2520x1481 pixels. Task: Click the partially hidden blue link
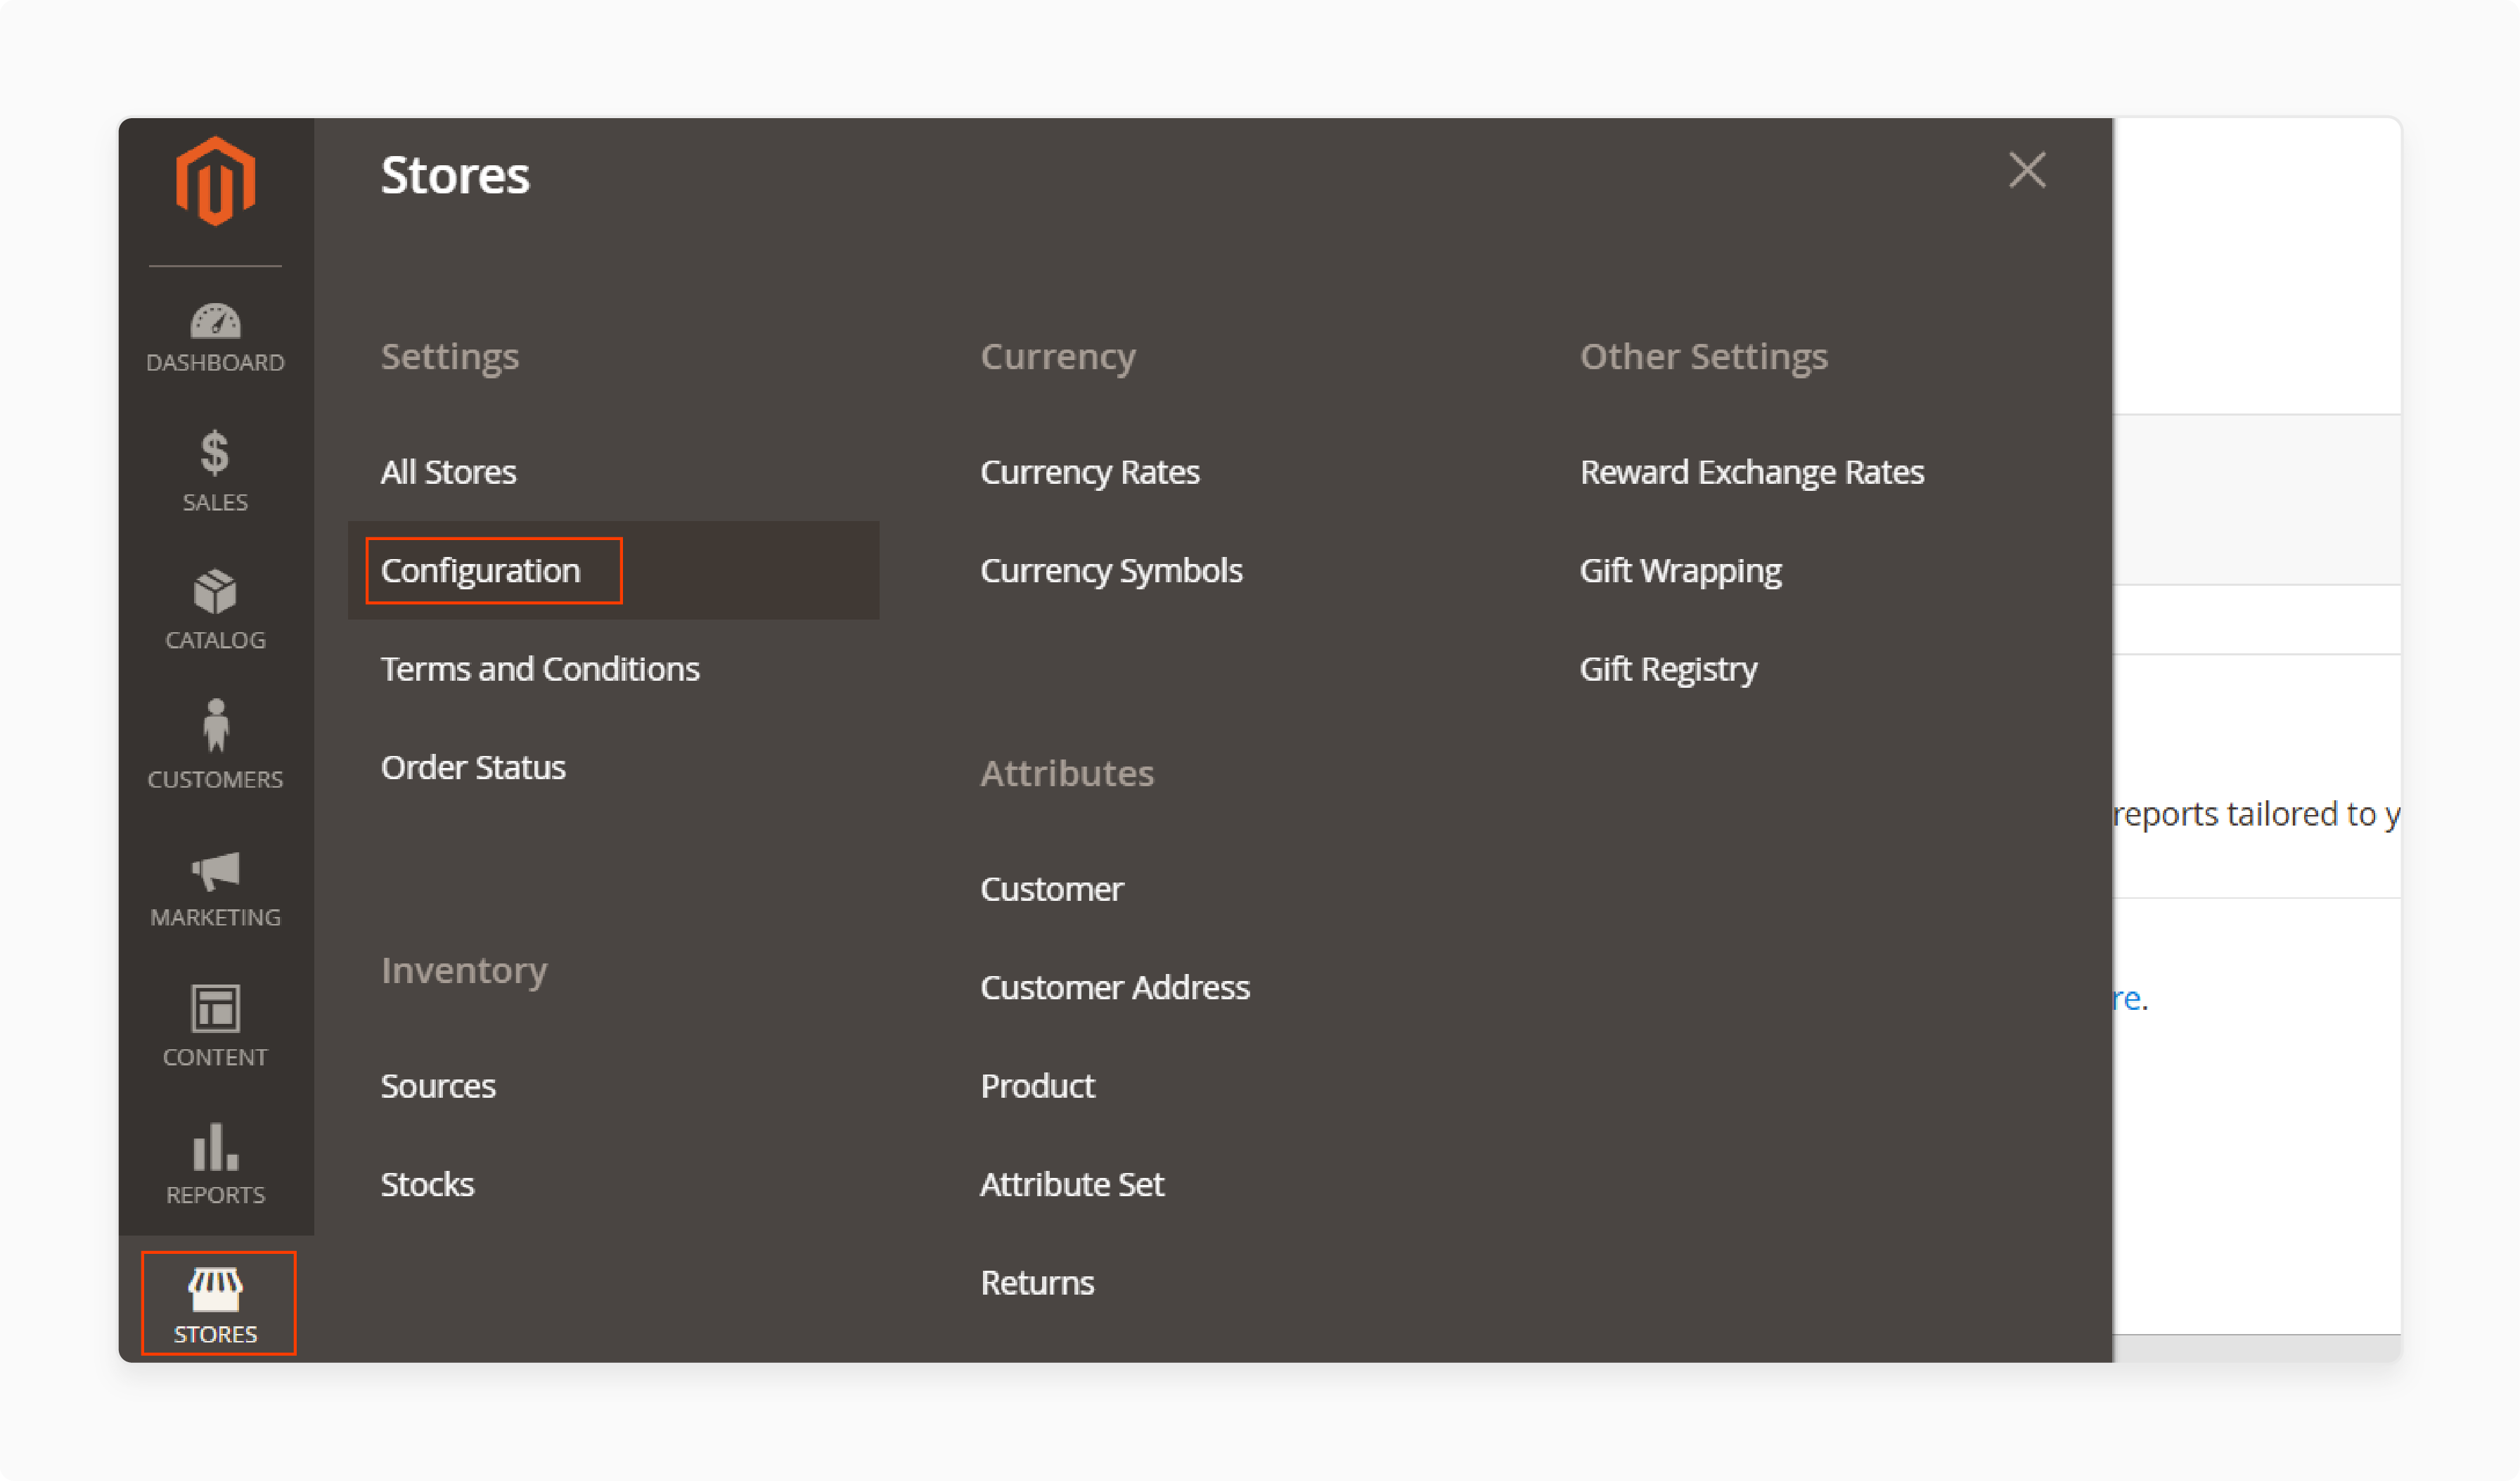click(2127, 999)
